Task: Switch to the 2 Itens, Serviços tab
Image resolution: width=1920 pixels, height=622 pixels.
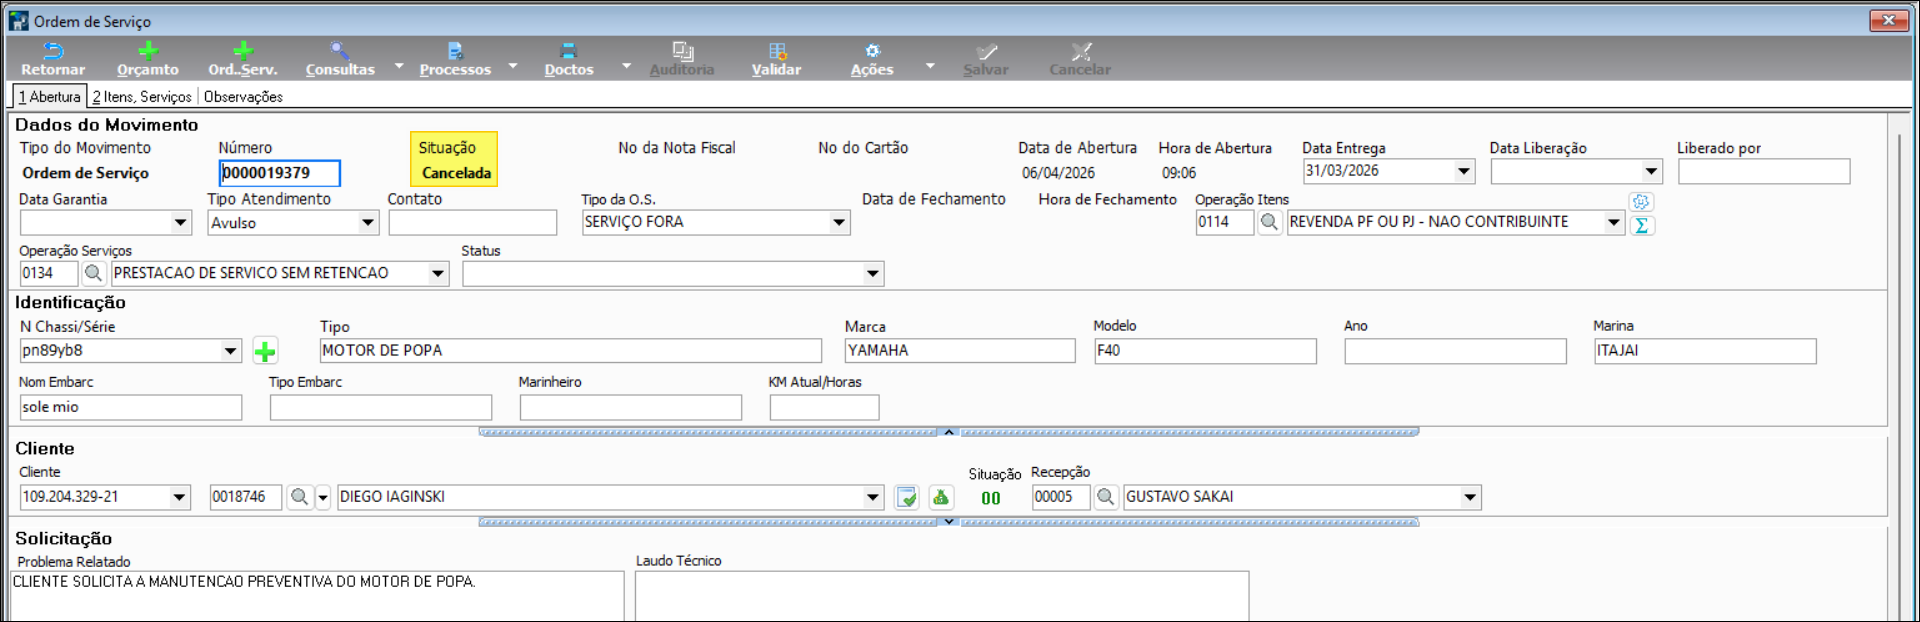Action: pos(142,97)
